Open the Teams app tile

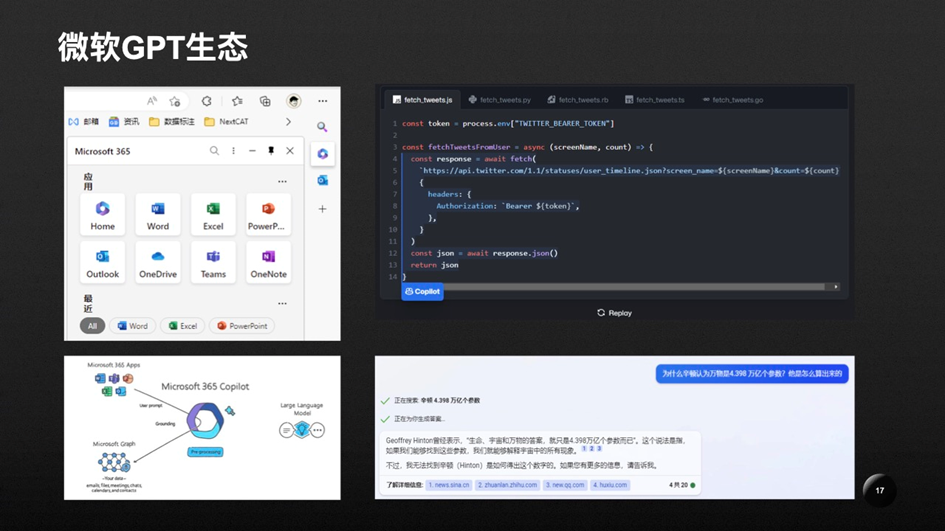coord(213,262)
